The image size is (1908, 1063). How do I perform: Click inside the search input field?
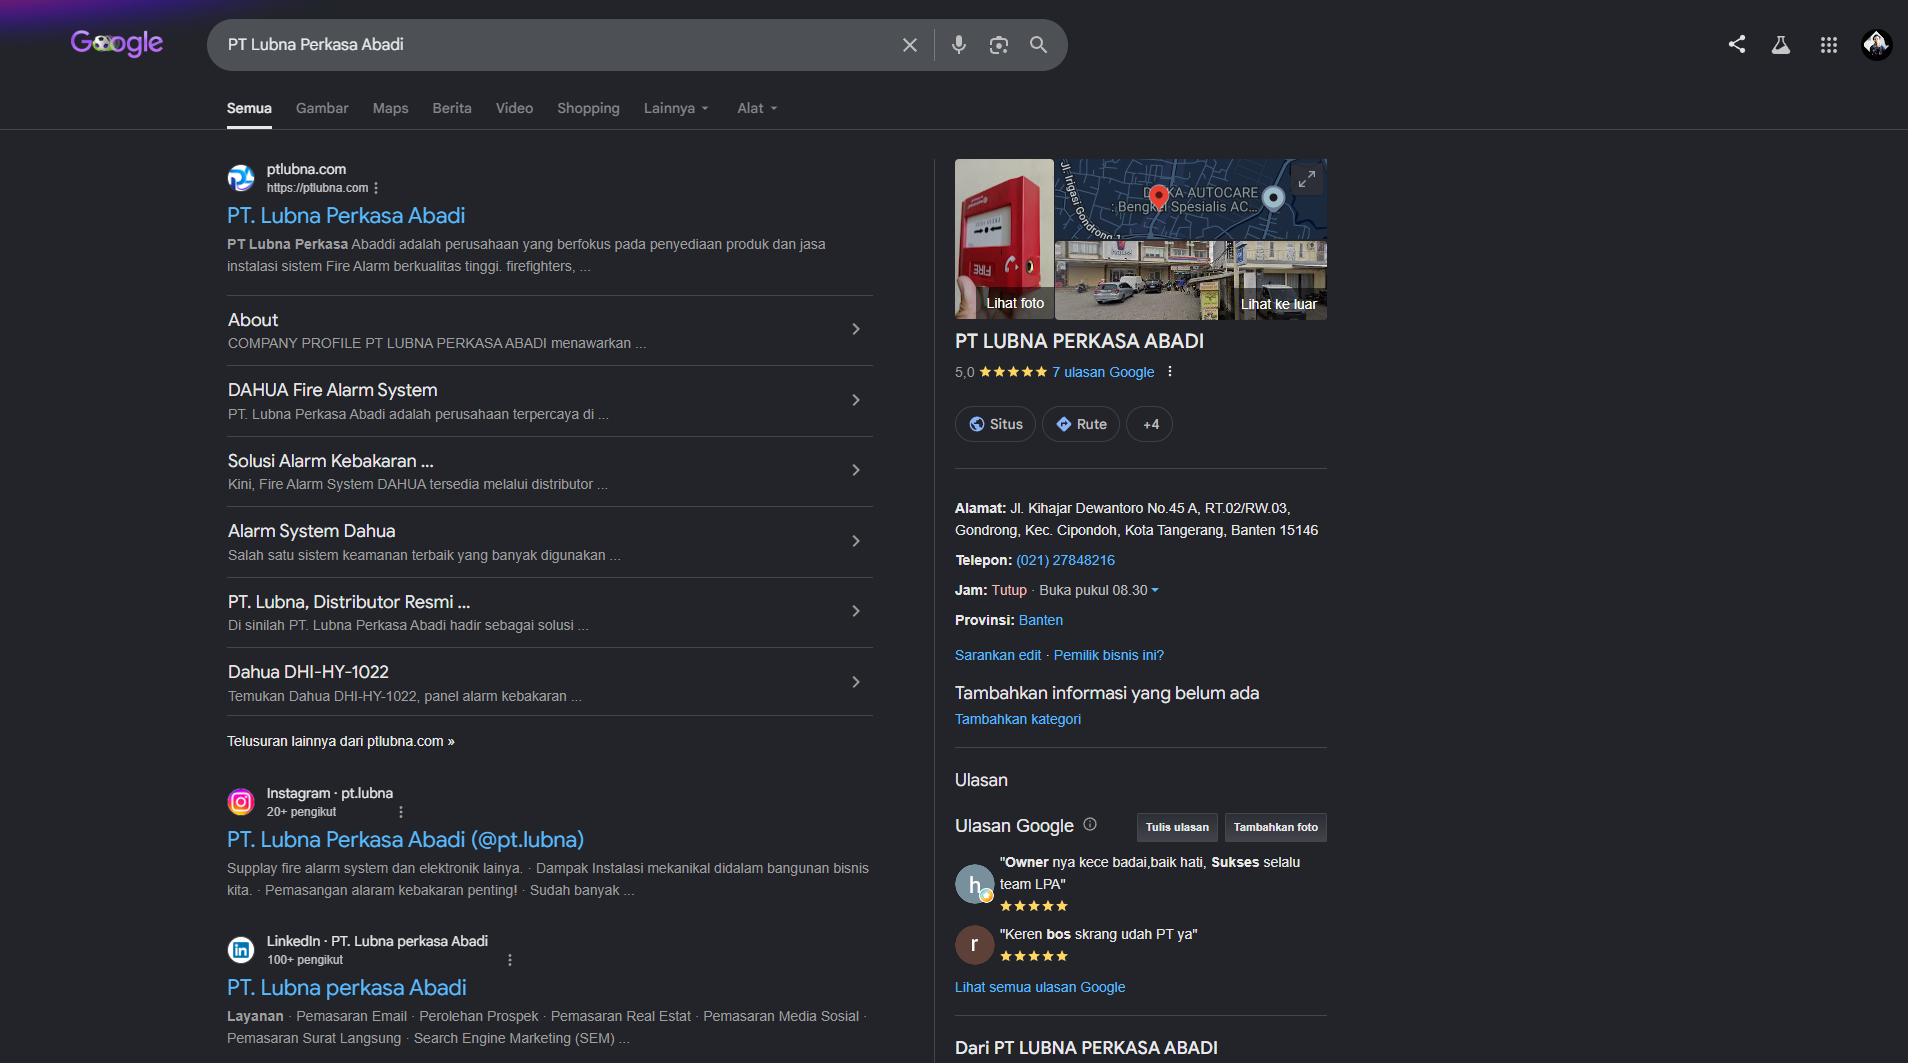(x=560, y=45)
